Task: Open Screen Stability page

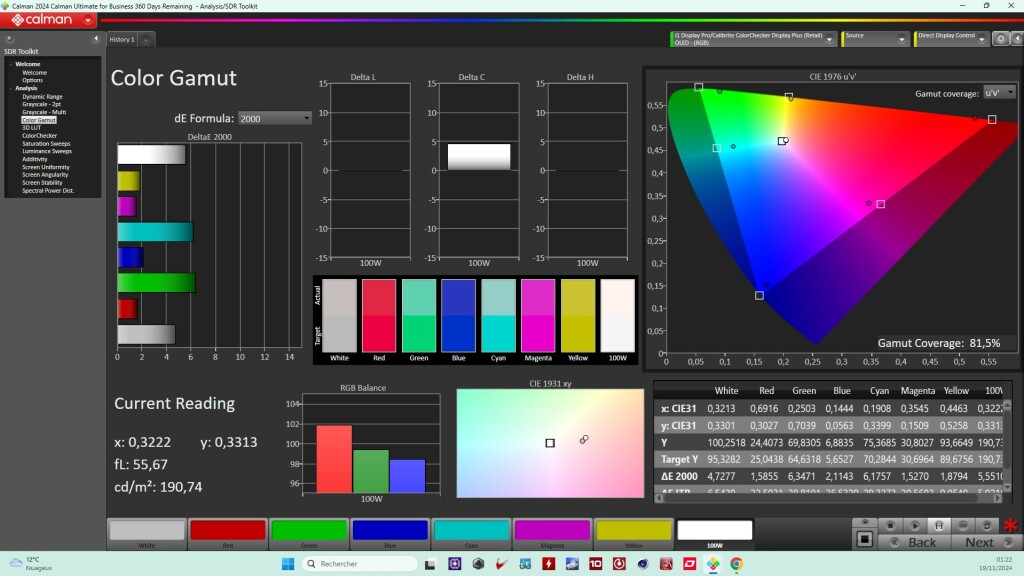Action: tap(42, 183)
